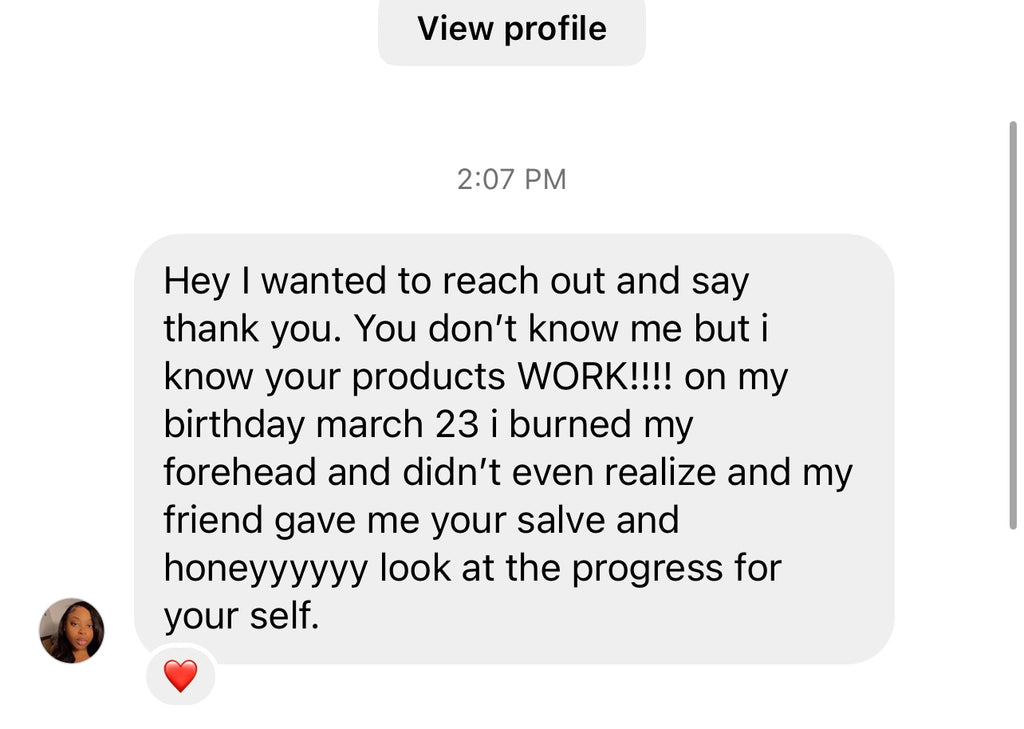Image resolution: width=1024 pixels, height=729 pixels.
Task: Click "your self." ending the message
Action: click(241, 616)
